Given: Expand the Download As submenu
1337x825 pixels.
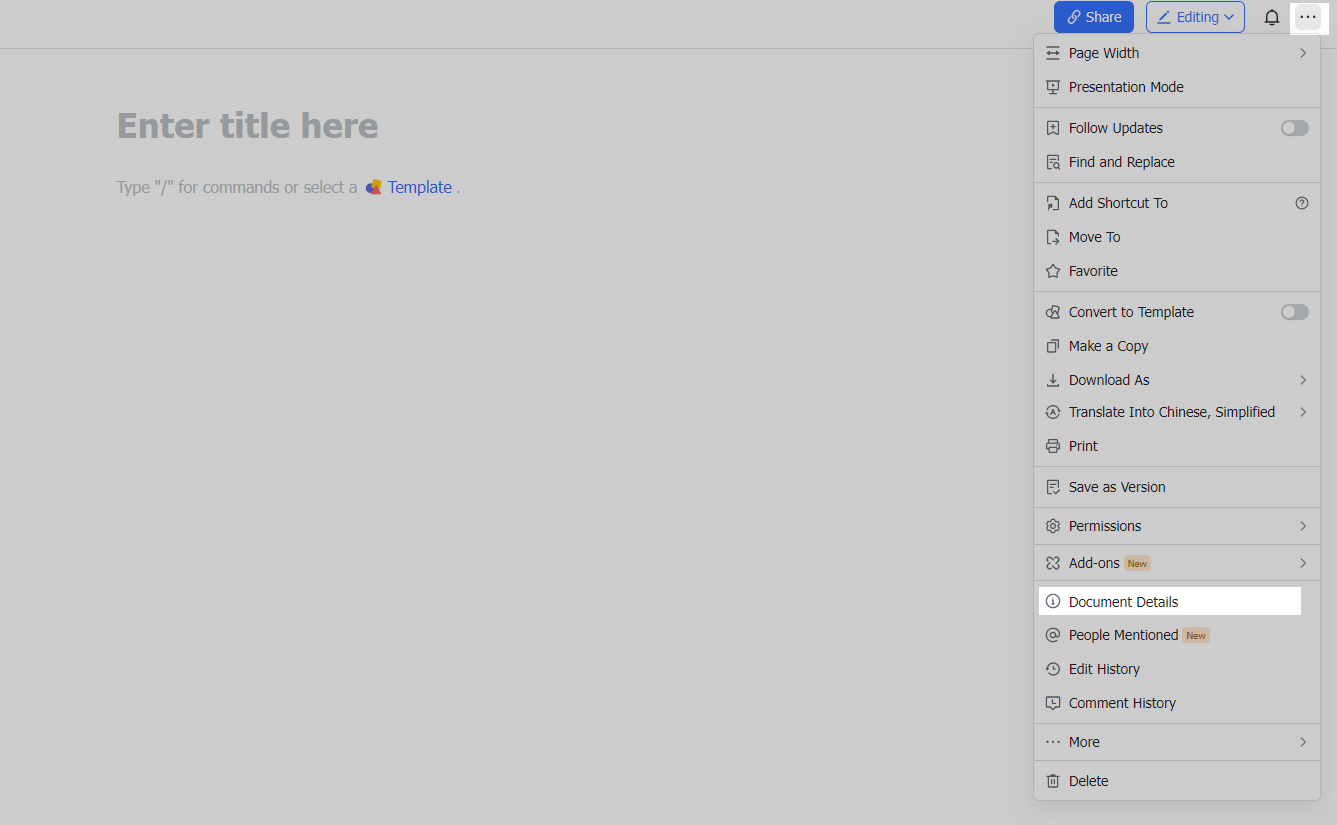Looking at the screenshot, I should click(x=1302, y=380).
